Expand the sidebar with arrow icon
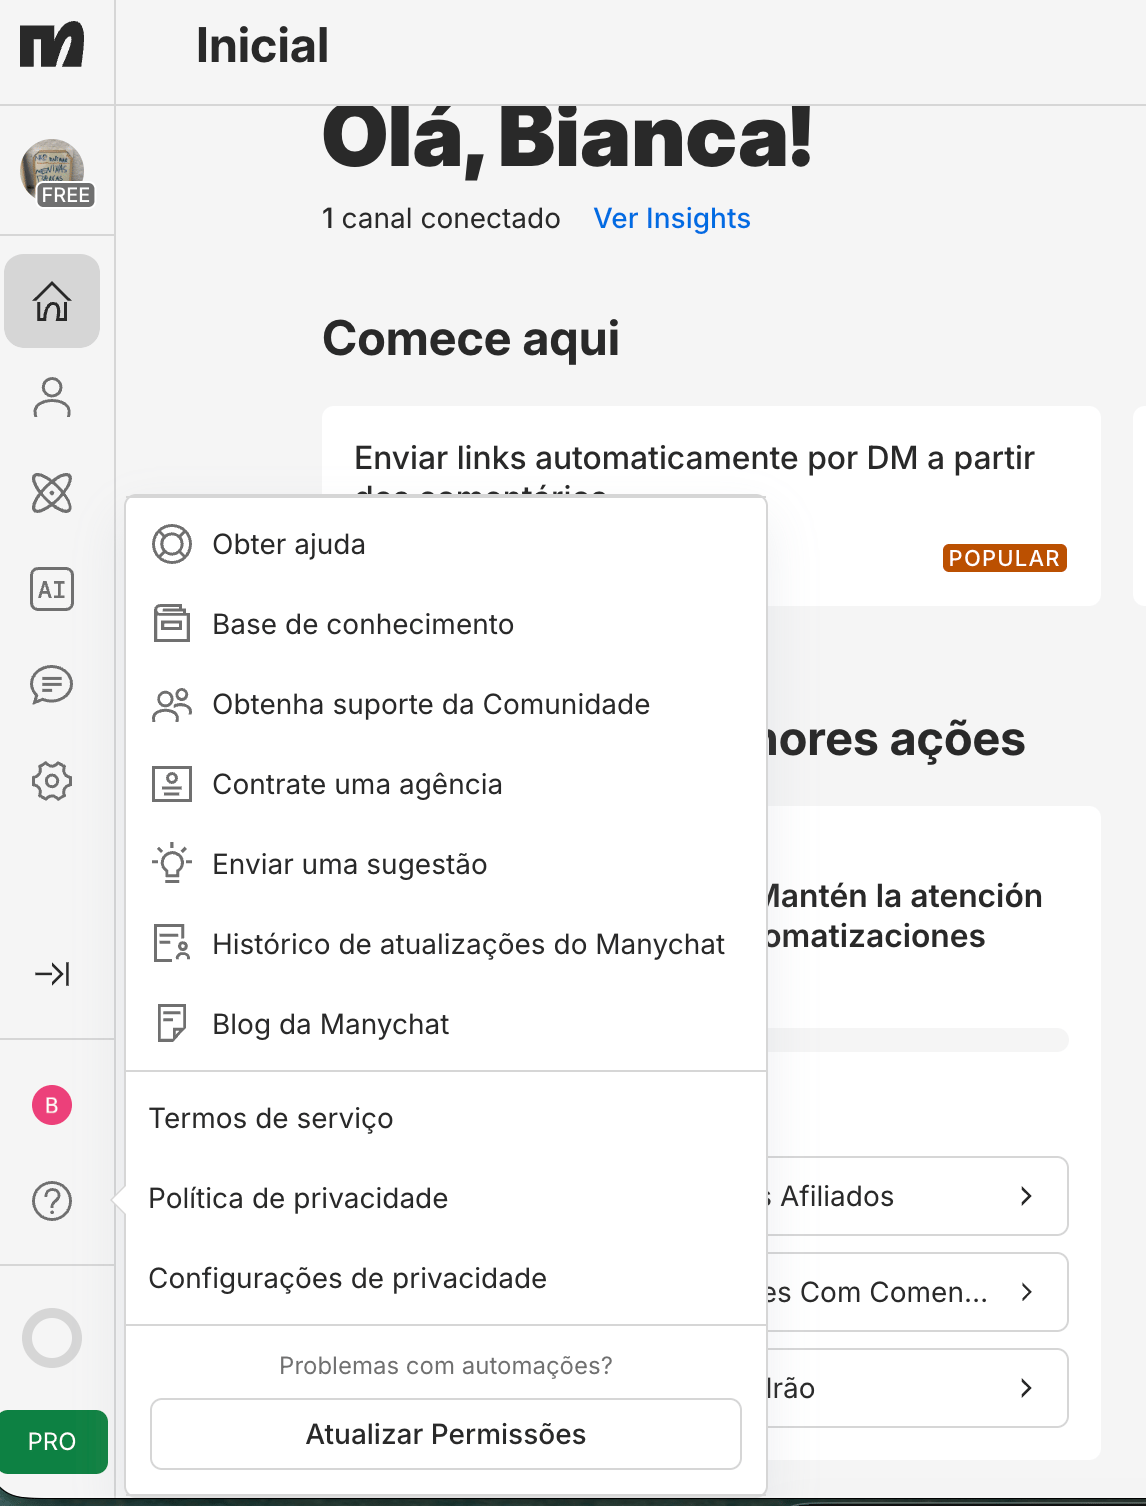Image resolution: width=1146 pixels, height=1506 pixels. (52, 973)
